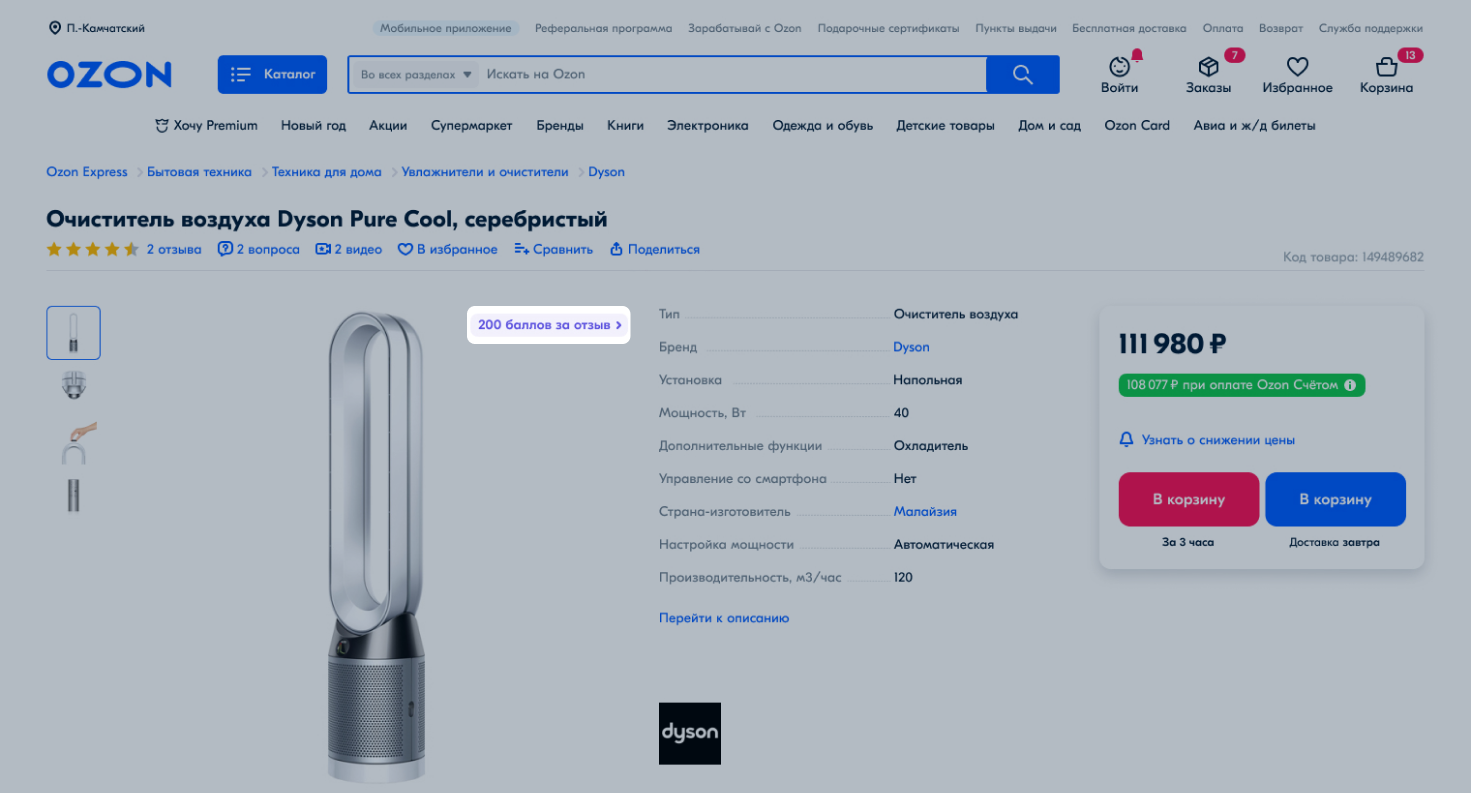Screen dimensions: 1471x794
Task: Click price '111 980 ₽'
Action: coord(1172,344)
